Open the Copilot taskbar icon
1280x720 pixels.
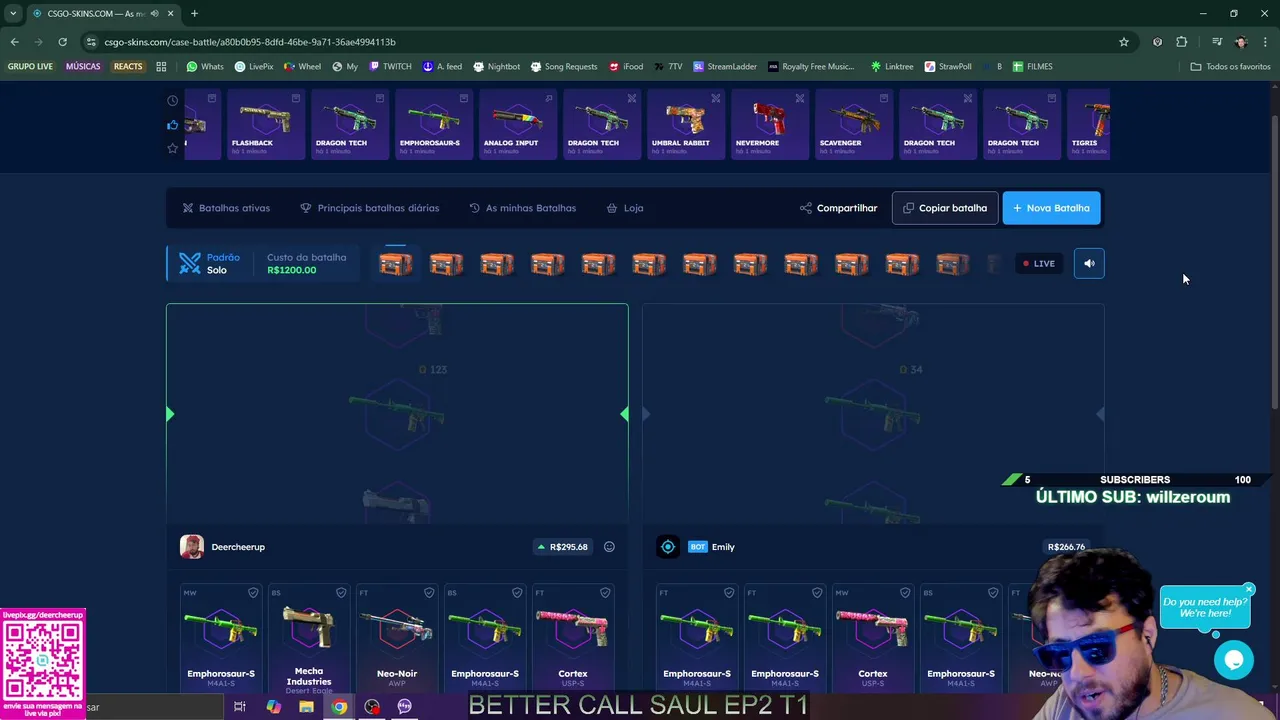[x=273, y=707]
